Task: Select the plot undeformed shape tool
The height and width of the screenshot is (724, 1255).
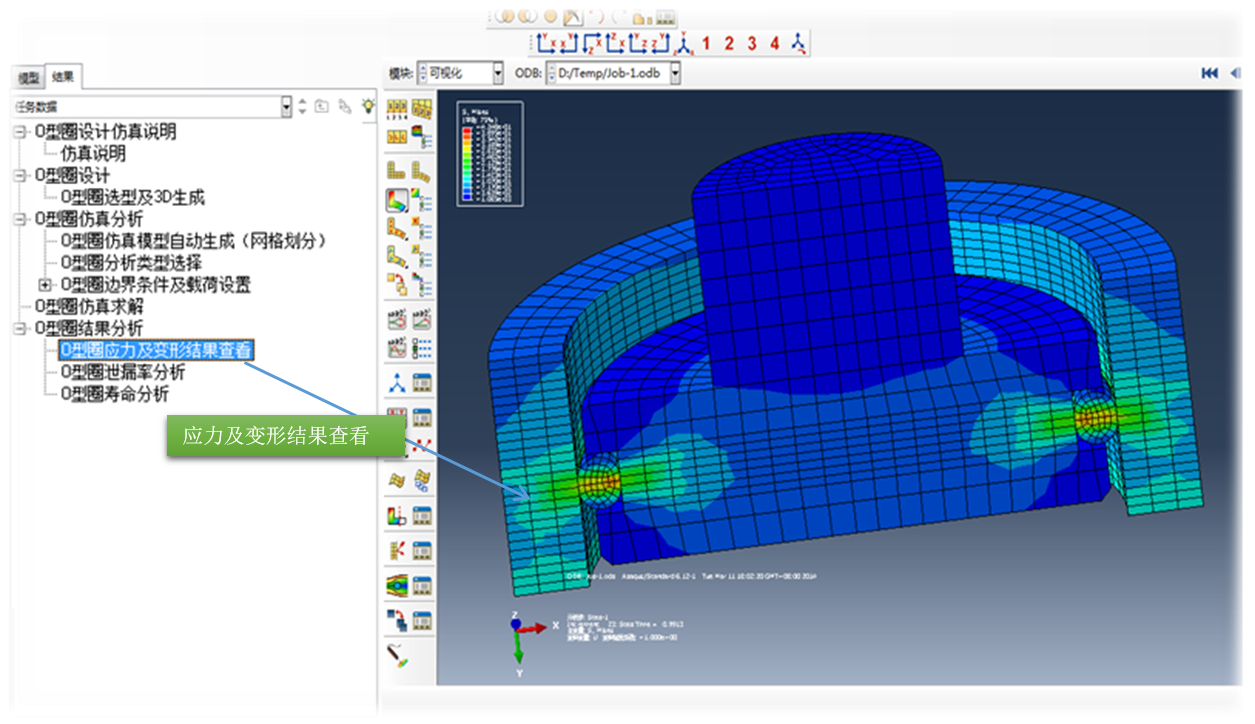Action: [397, 171]
